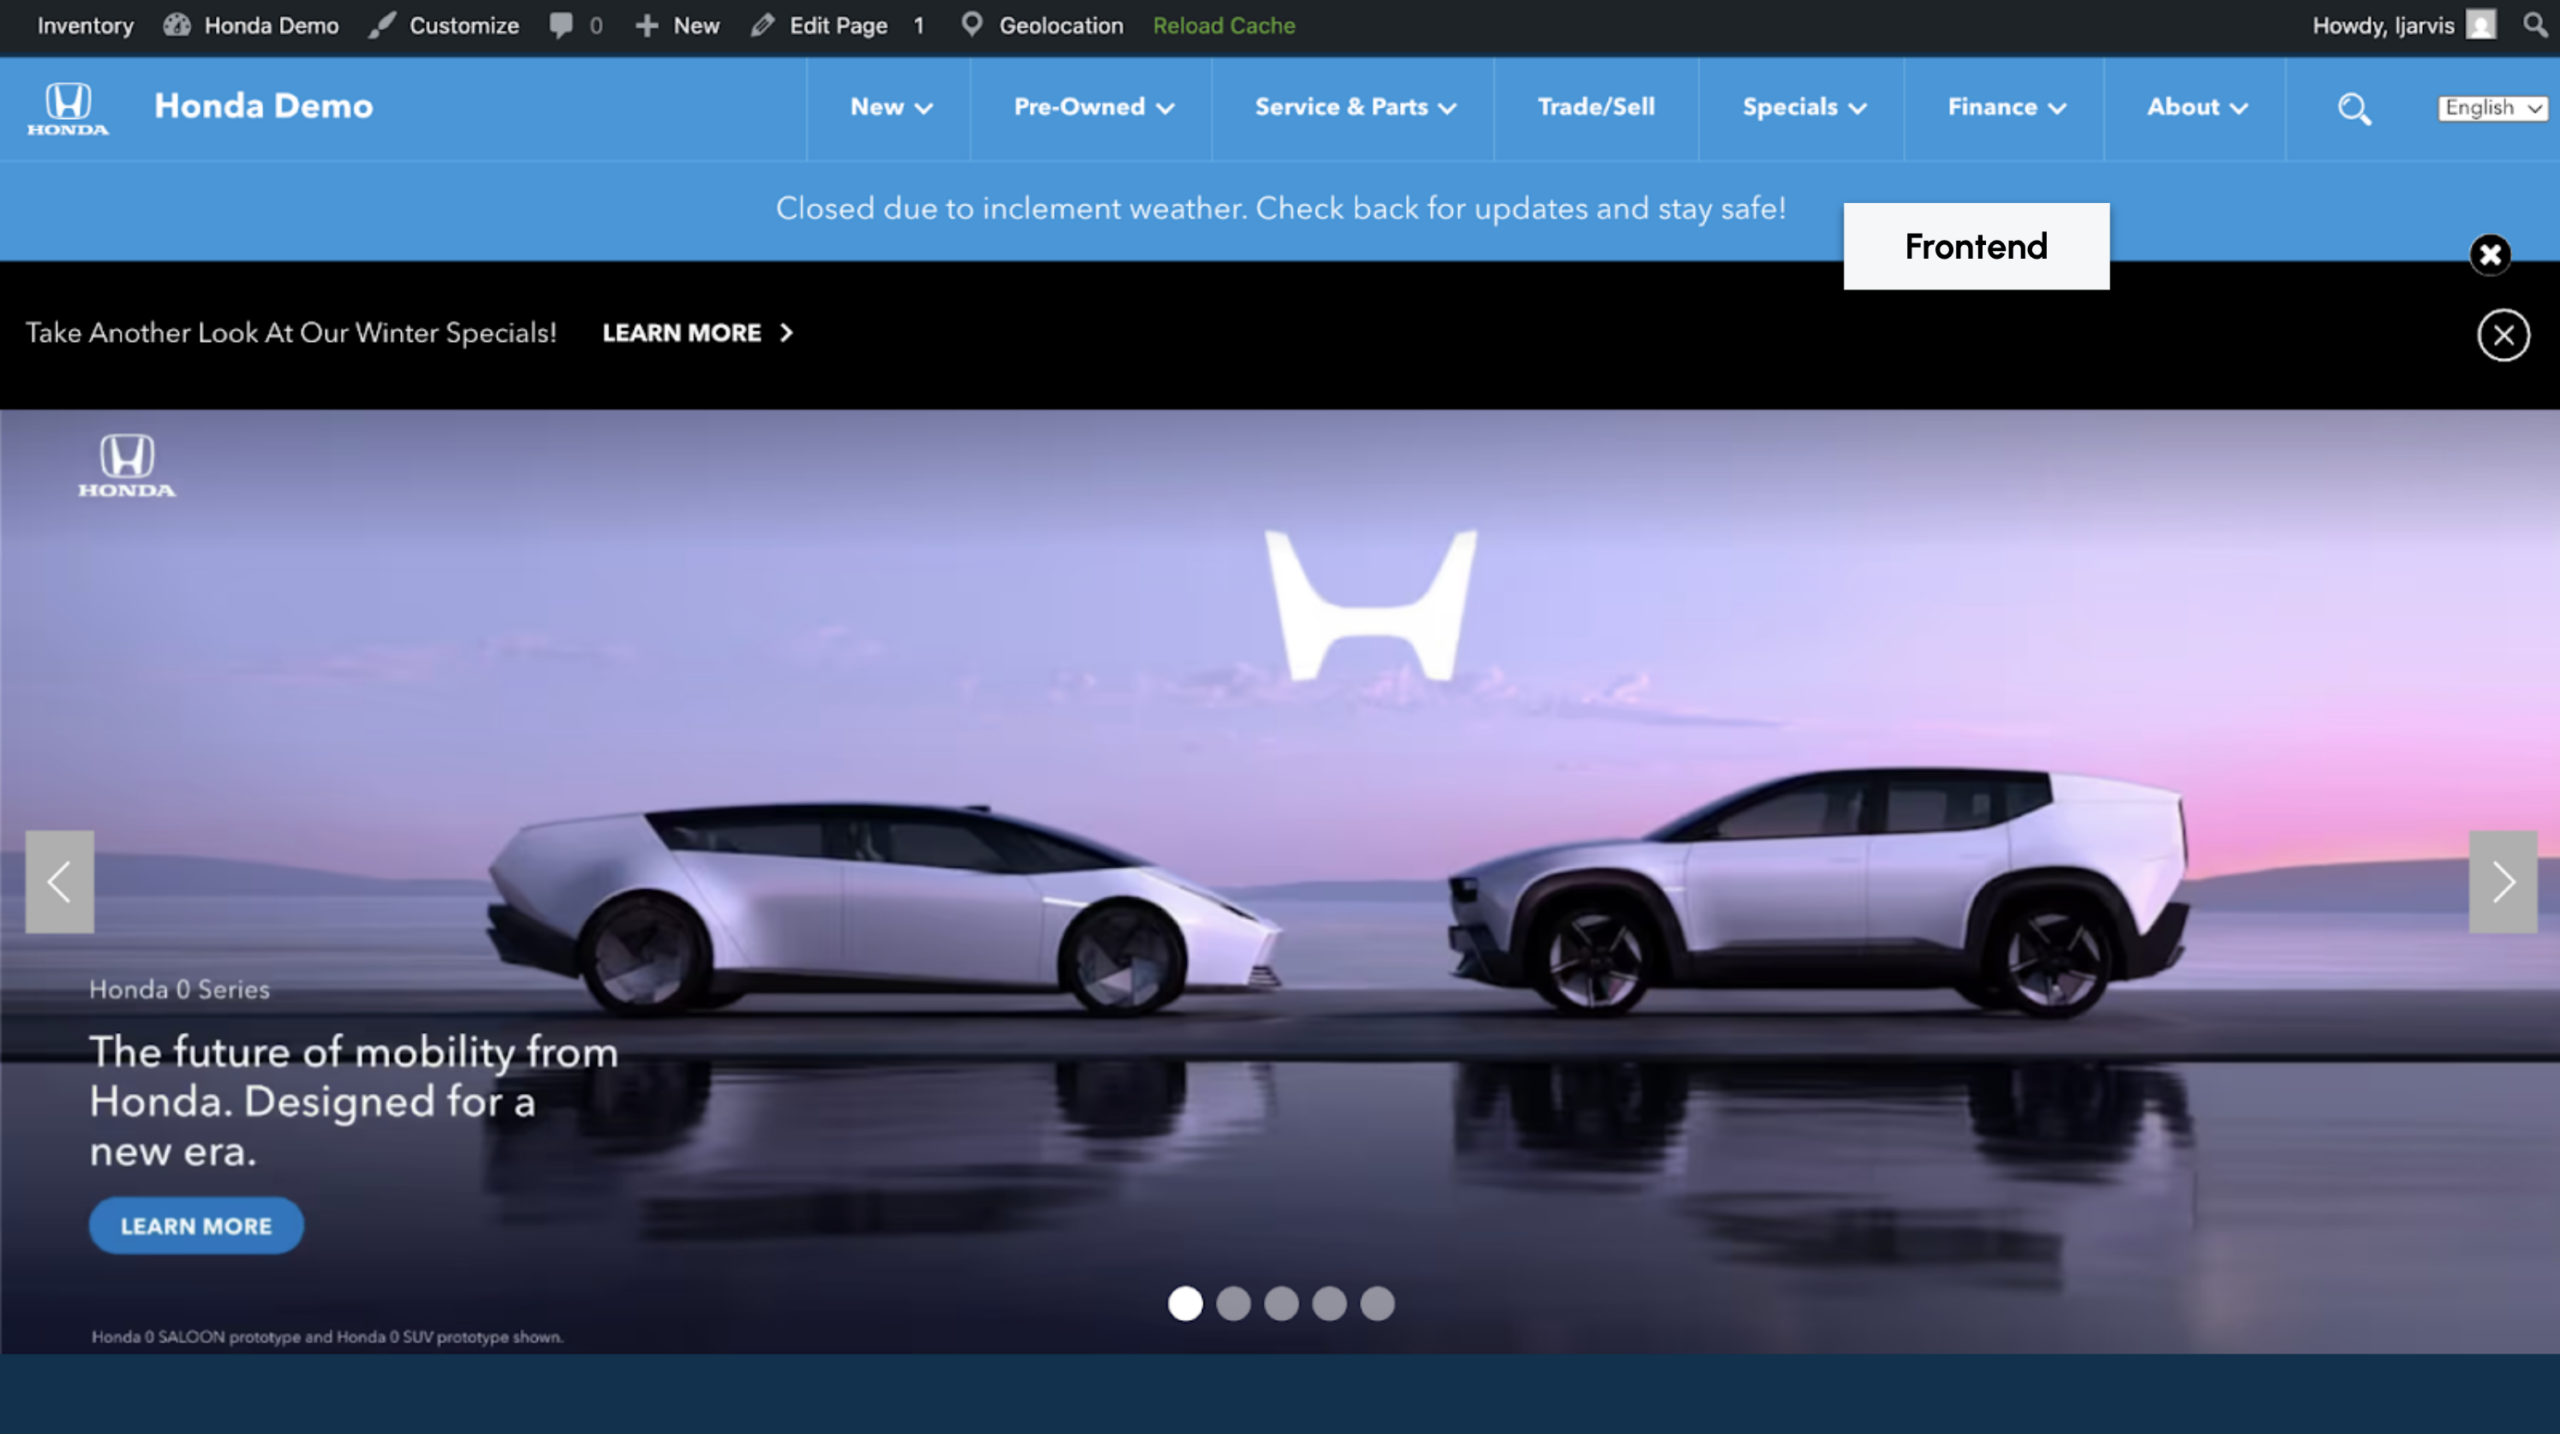Expand the Finance menu
The height and width of the screenshot is (1434, 2560).
tap(2006, 107)
